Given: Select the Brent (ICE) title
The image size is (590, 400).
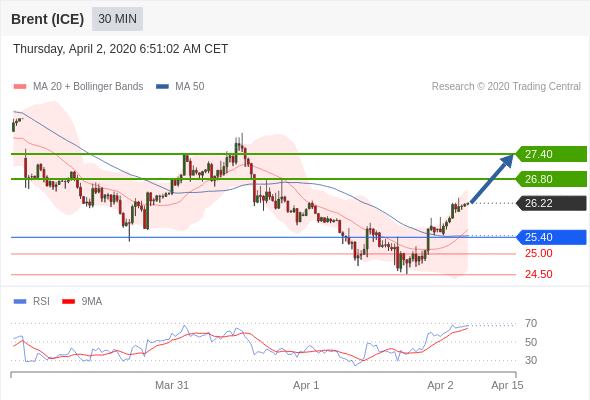Looking at the screenshot, I should pyautogui.click(x=47, y=19).
